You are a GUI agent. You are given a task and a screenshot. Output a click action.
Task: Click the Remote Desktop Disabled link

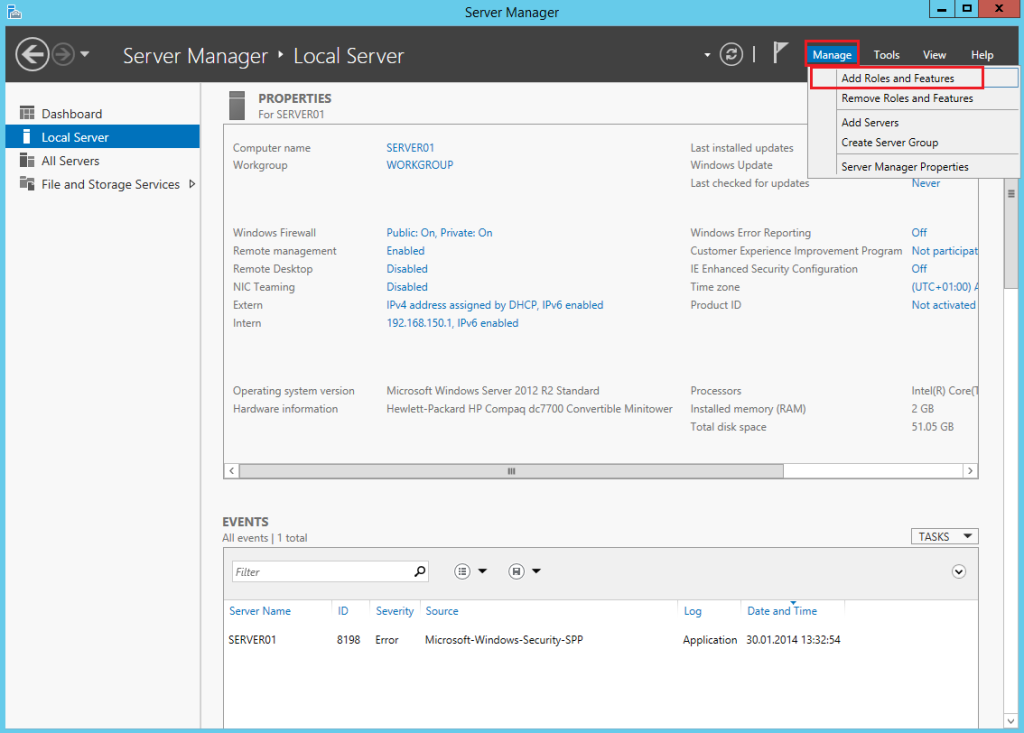[407, 269]
